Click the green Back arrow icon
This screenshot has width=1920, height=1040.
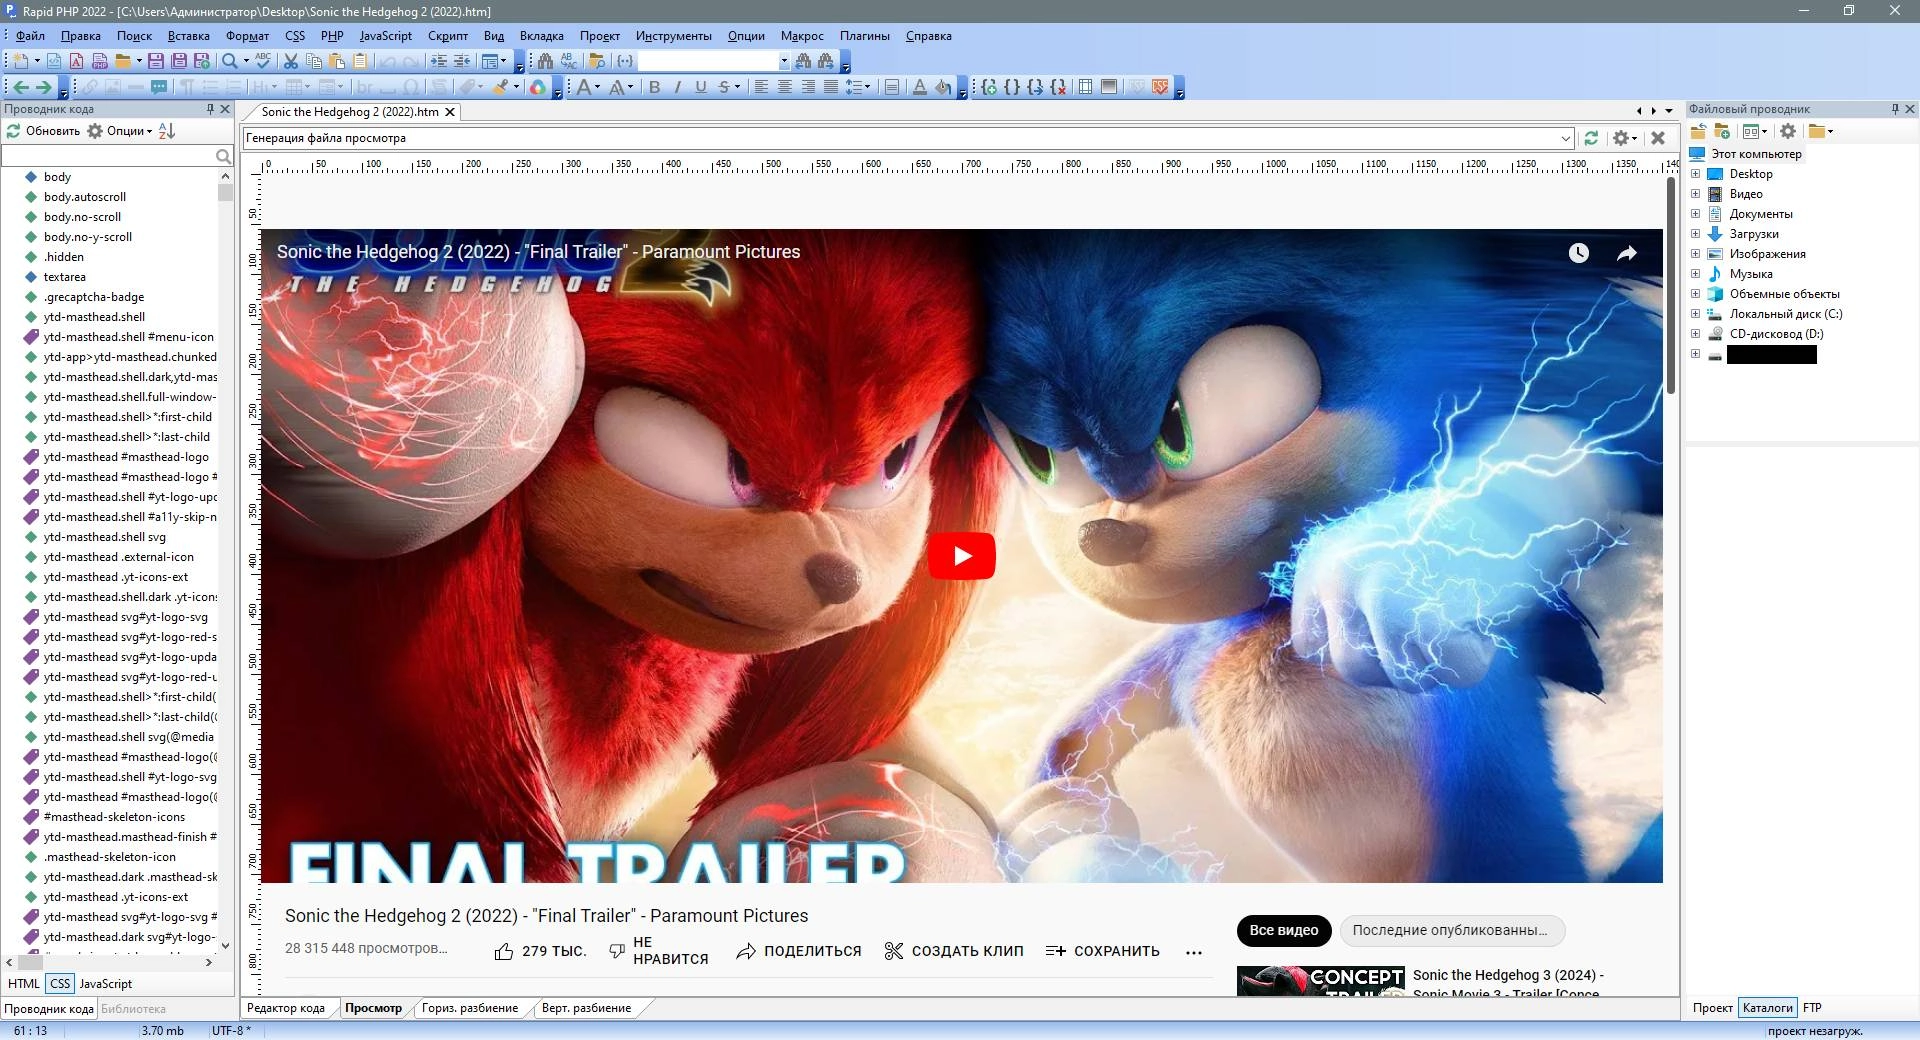[21, 87]
